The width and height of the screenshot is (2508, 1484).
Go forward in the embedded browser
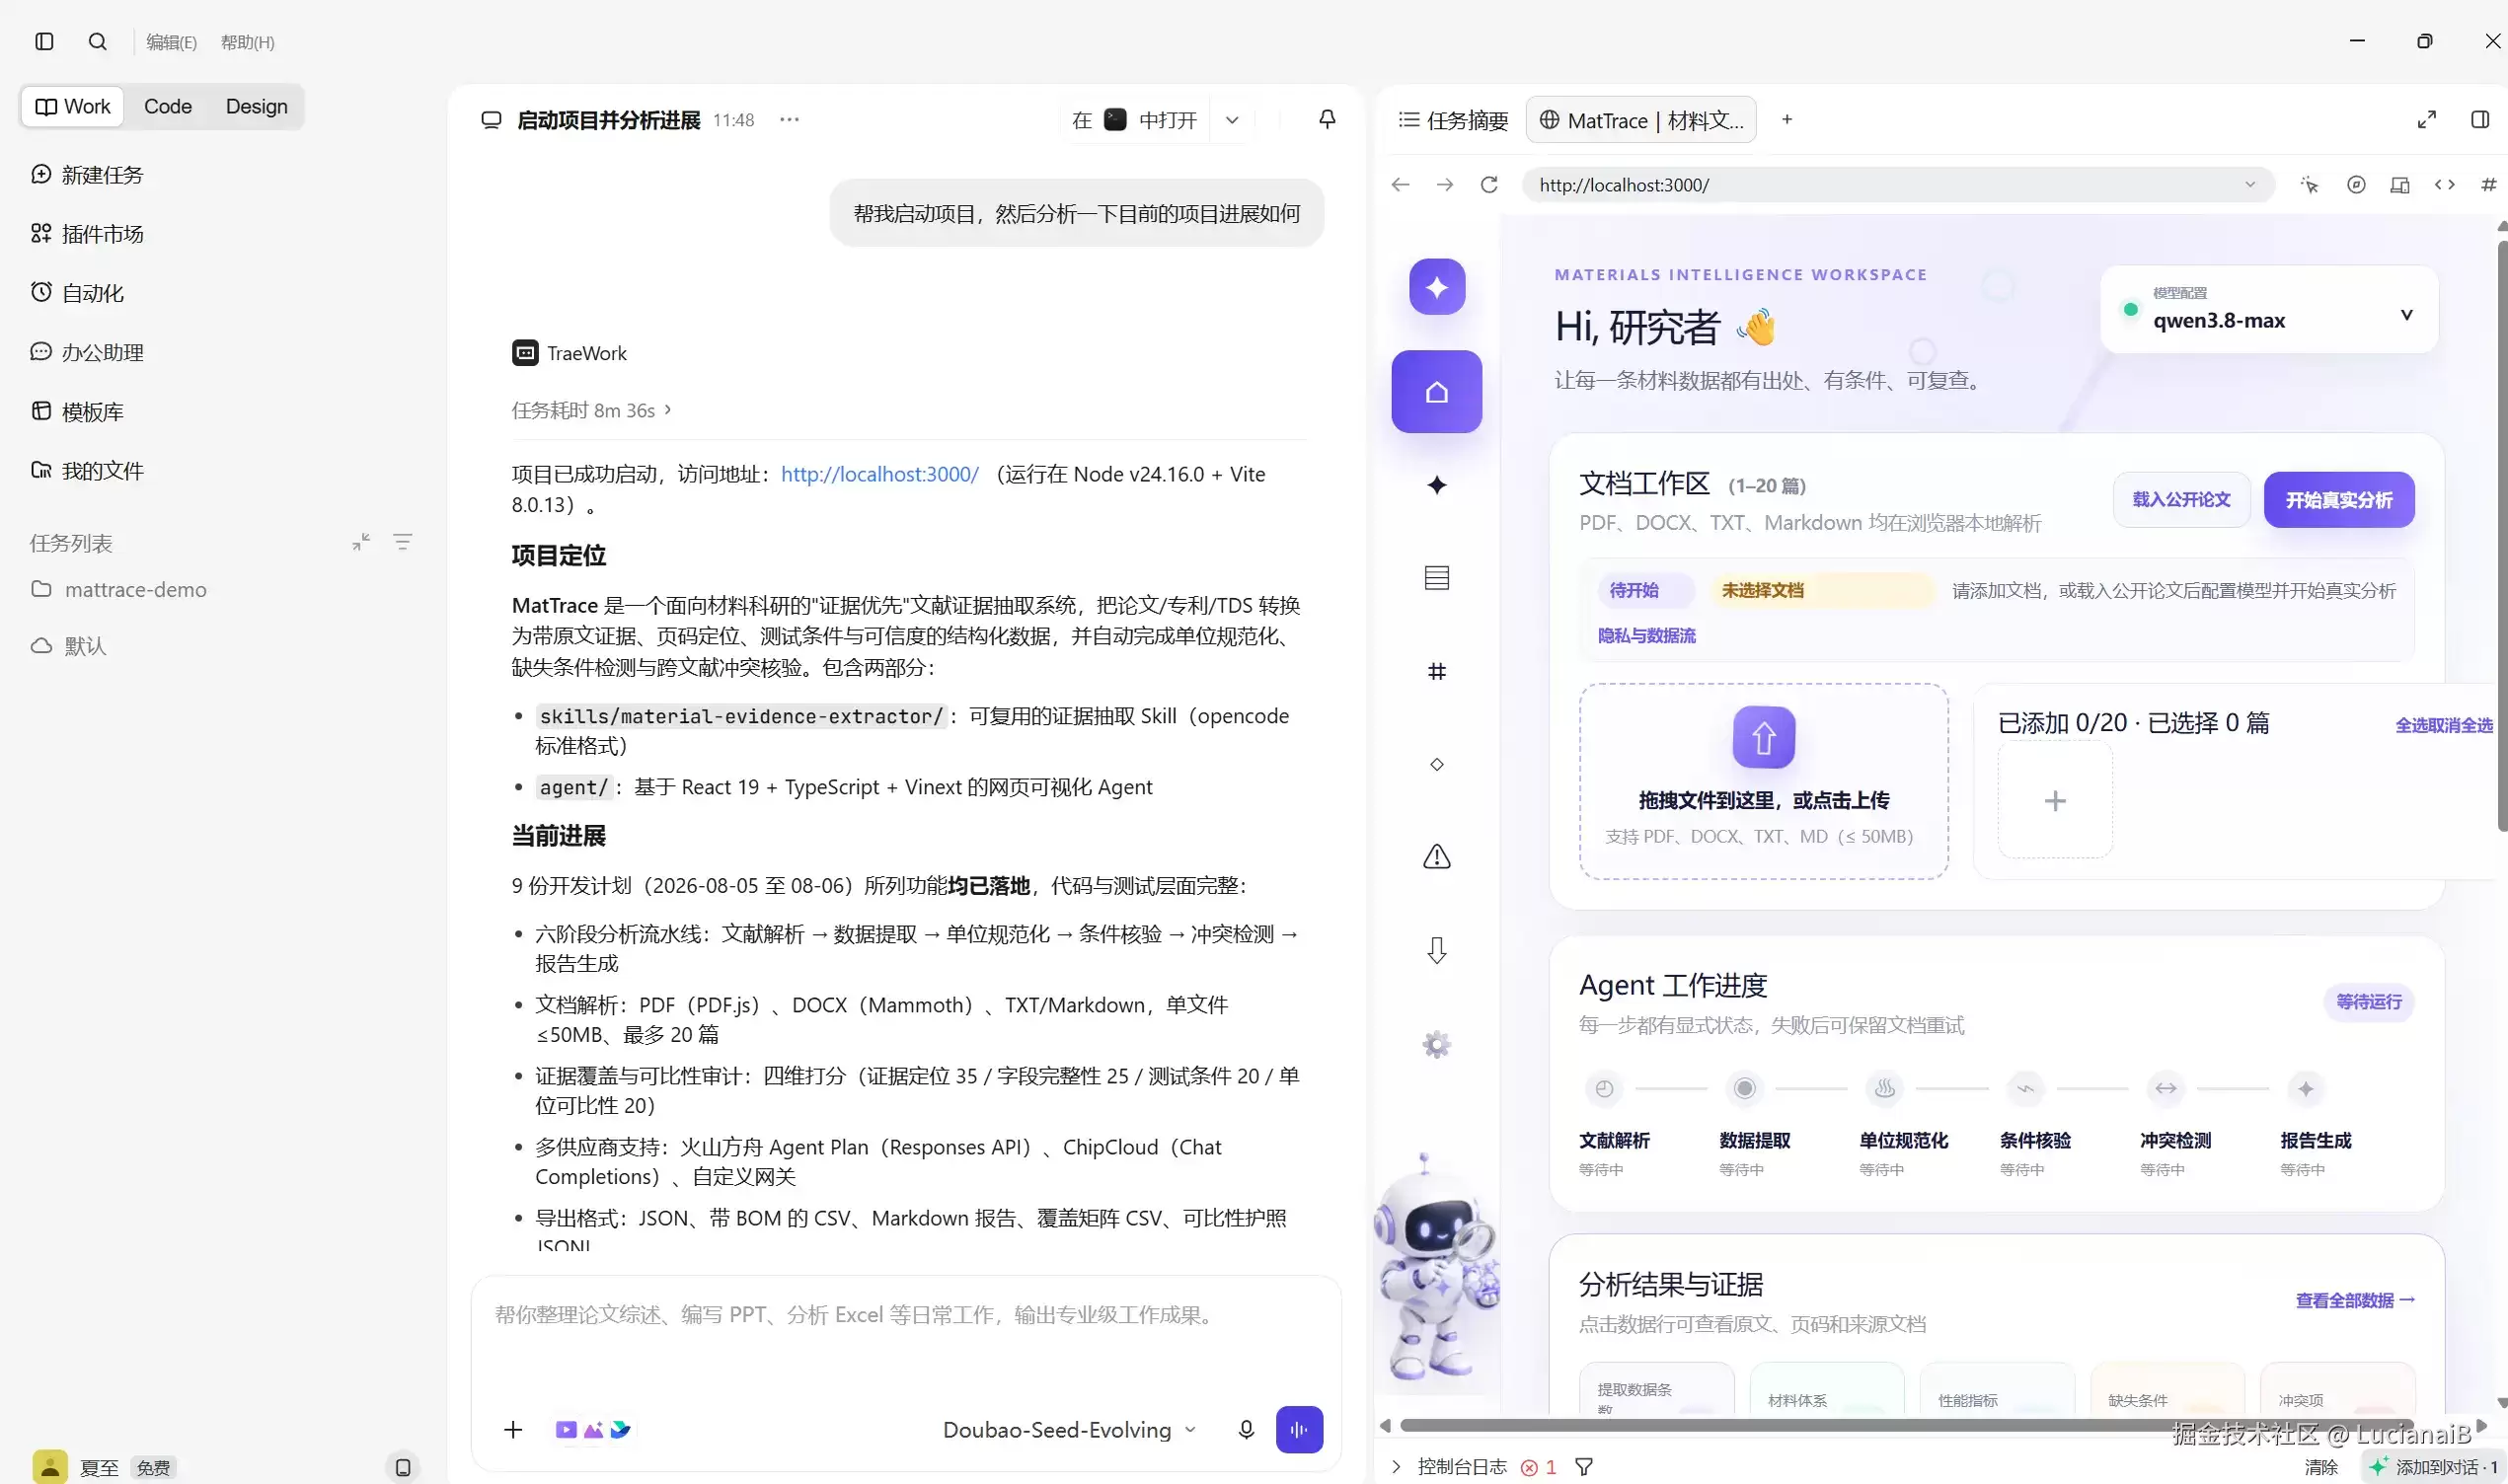(x=1445, y=184)
